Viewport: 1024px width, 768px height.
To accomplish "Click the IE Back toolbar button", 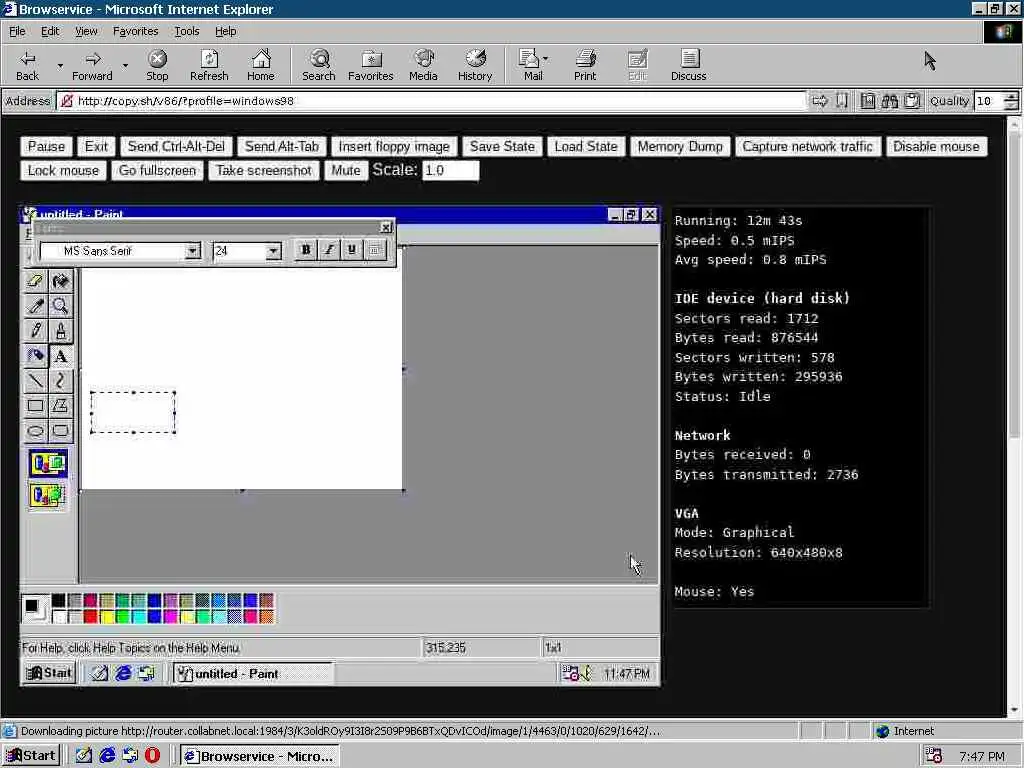I will pyautogui.click(x=27, y=65).
